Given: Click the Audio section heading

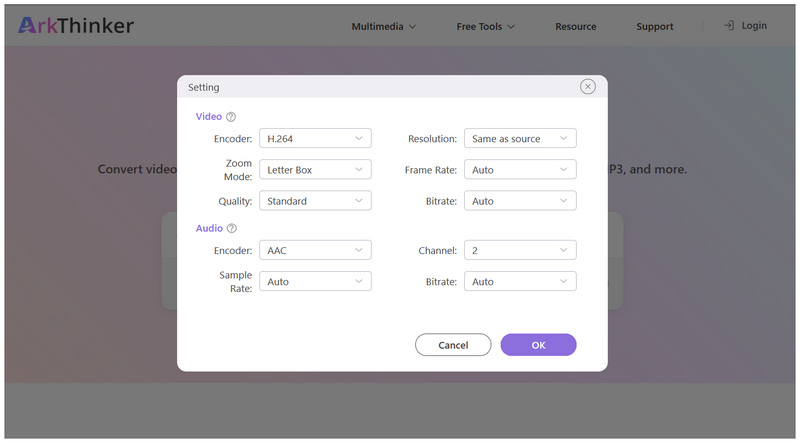Looking at the screenshot, I should click(x=209, y=228).
